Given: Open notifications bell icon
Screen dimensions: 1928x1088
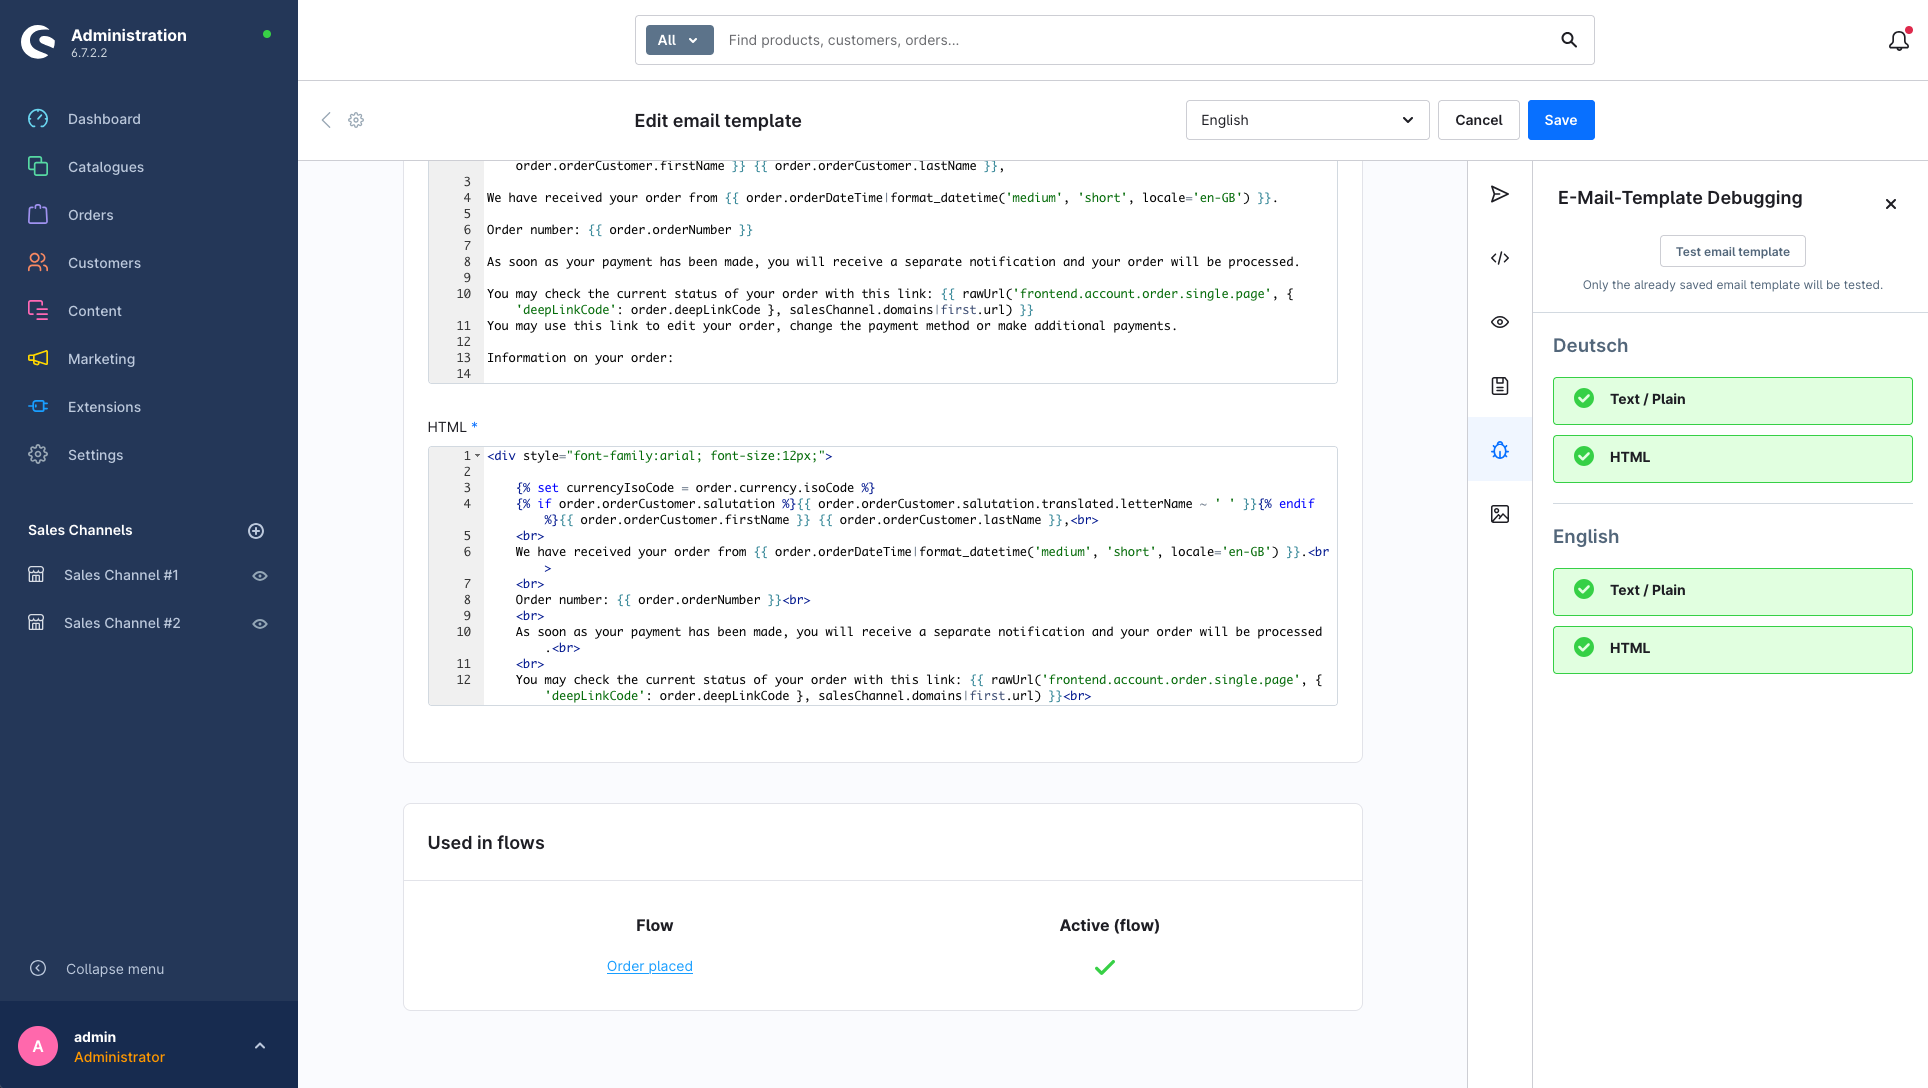Looking at the screenshot, I should 1898,41.
